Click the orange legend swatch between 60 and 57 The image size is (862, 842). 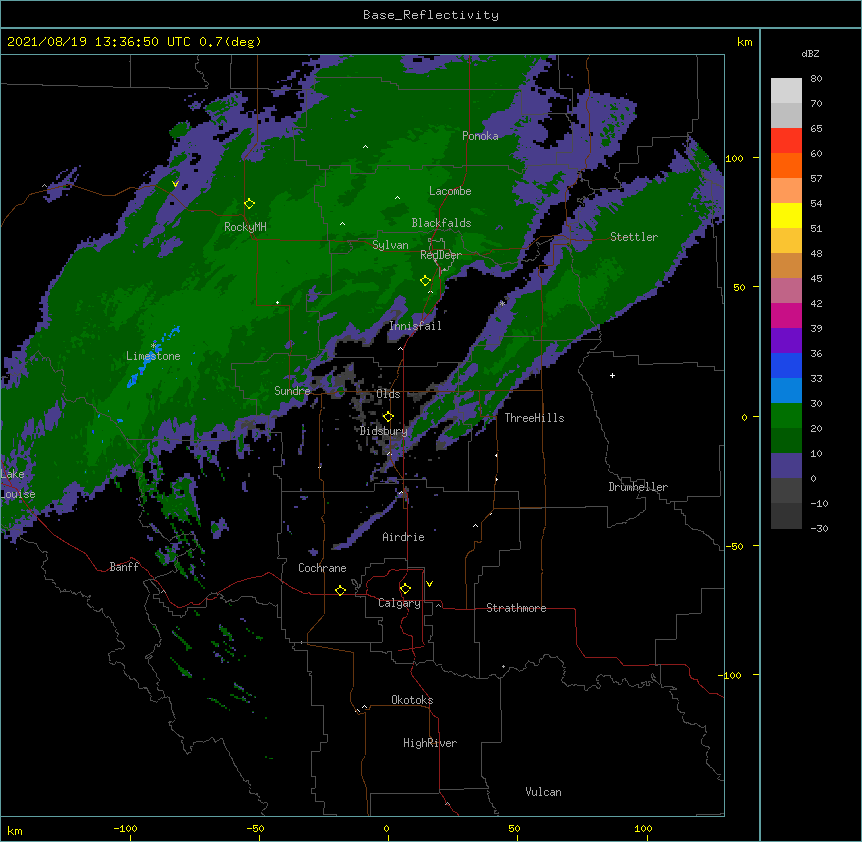point(786,165)
